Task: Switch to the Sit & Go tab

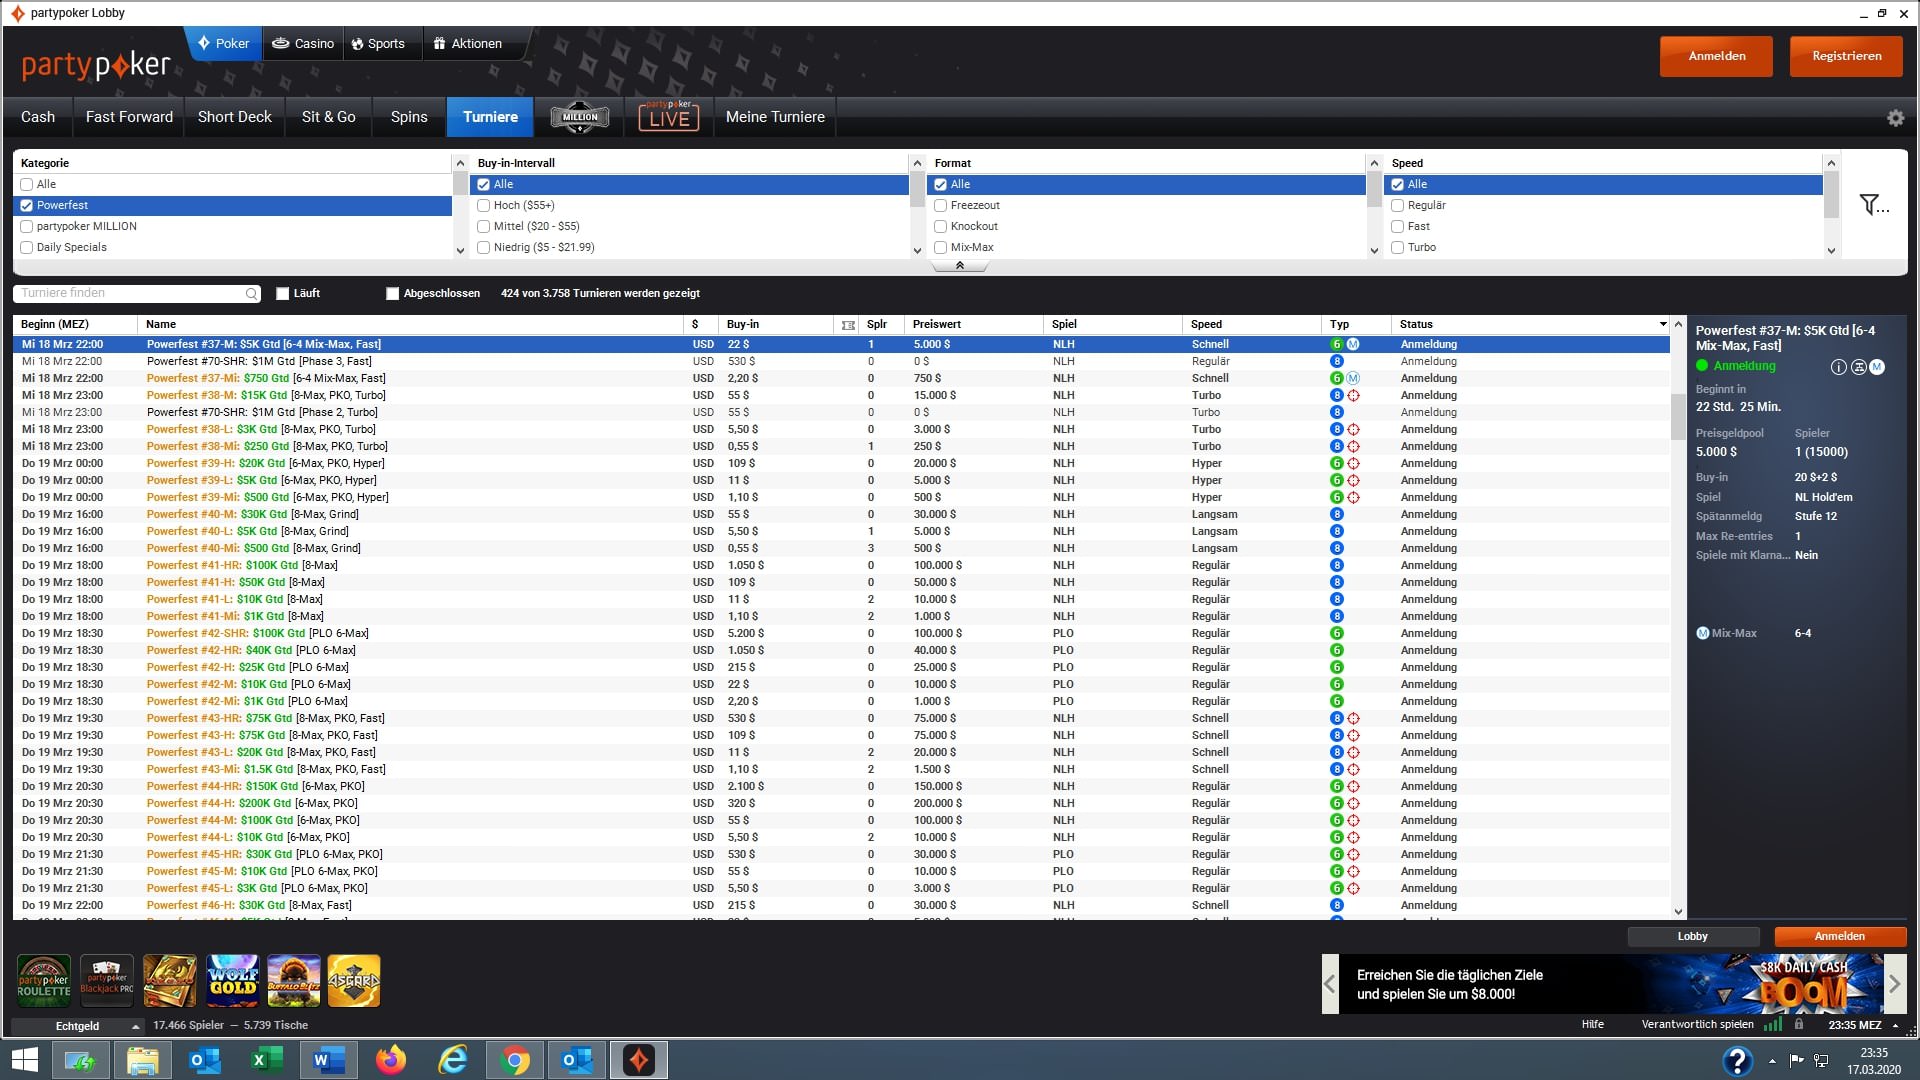Action: click(x=328, y=117)
